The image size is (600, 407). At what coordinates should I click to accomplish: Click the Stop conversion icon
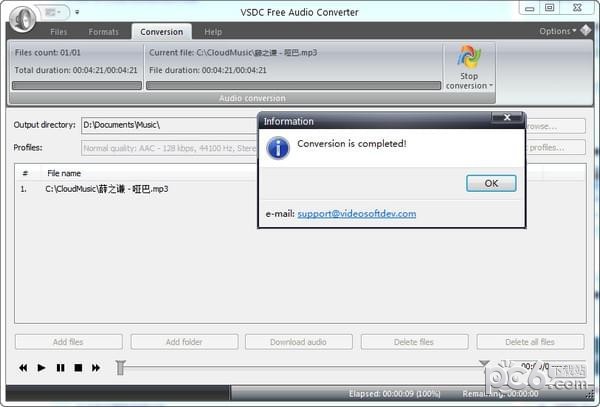click(469, 57)
